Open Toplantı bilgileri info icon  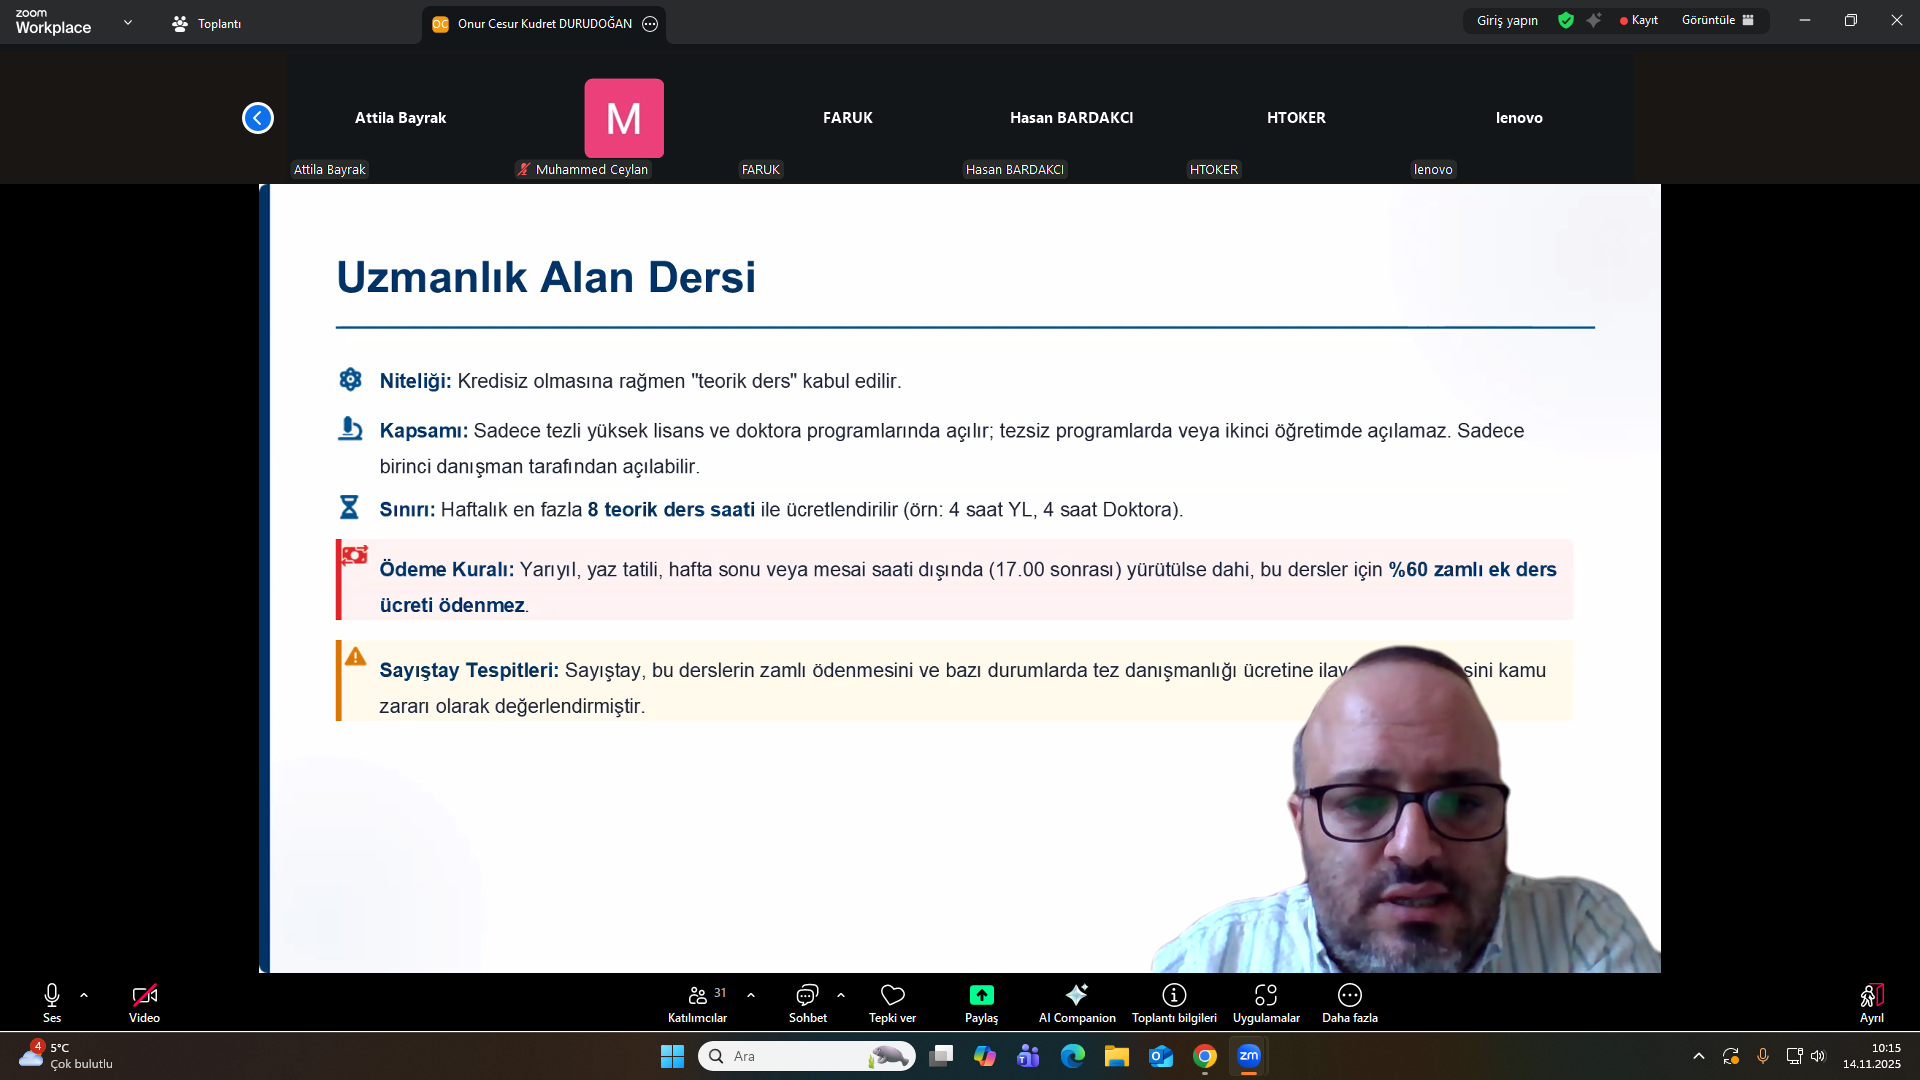1174,995
